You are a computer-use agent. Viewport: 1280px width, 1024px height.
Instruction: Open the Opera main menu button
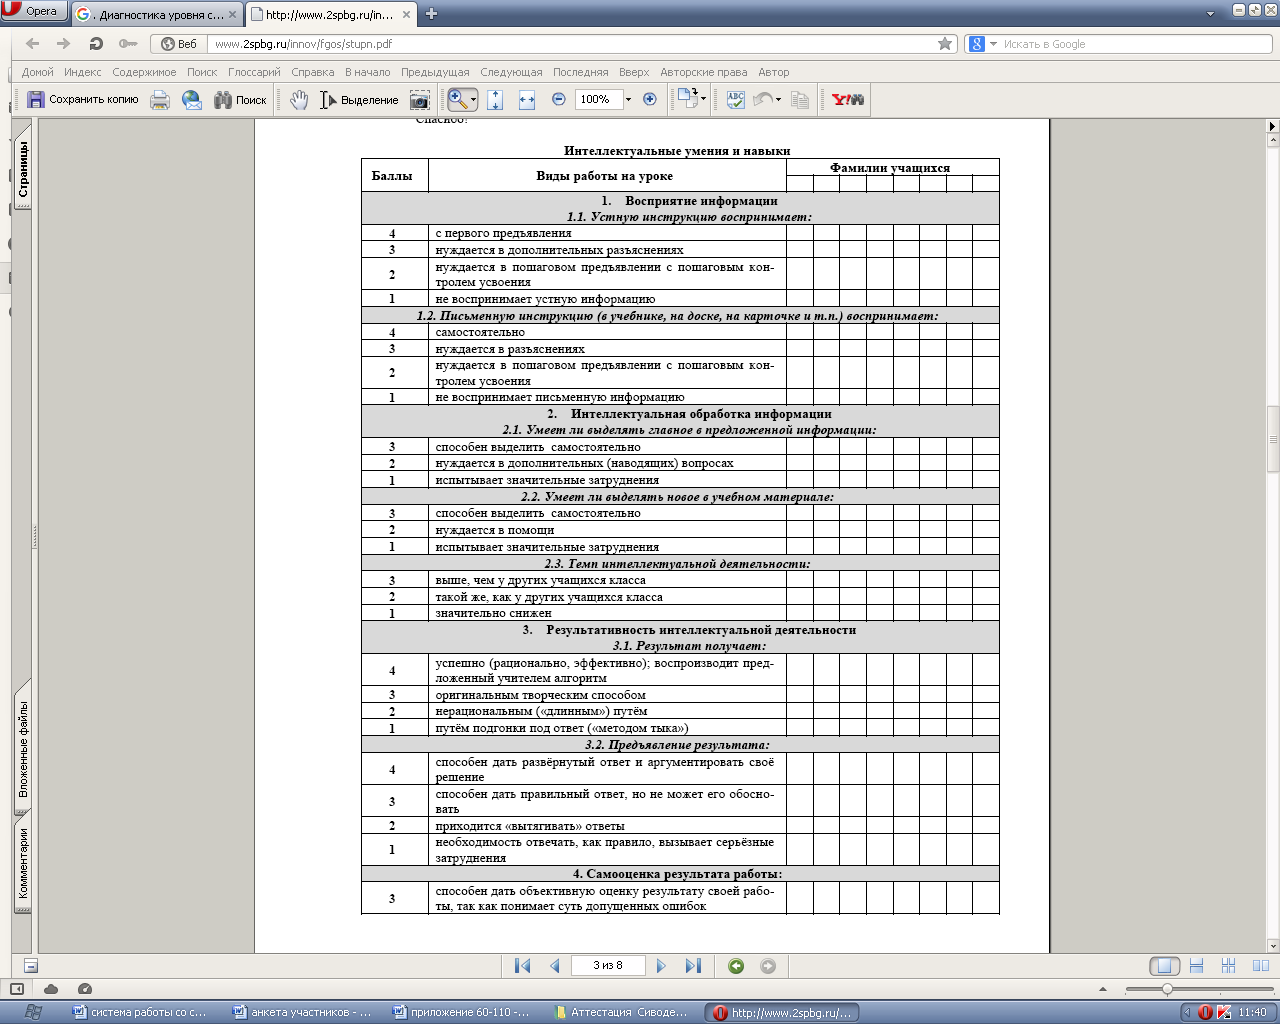pos(33,11)
